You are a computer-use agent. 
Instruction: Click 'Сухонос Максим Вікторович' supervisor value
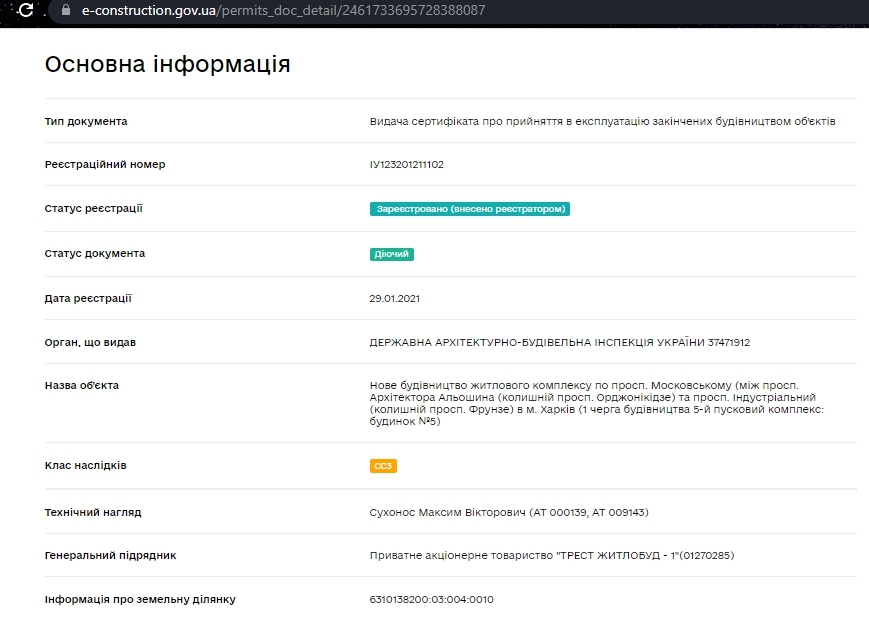[509, 513]
